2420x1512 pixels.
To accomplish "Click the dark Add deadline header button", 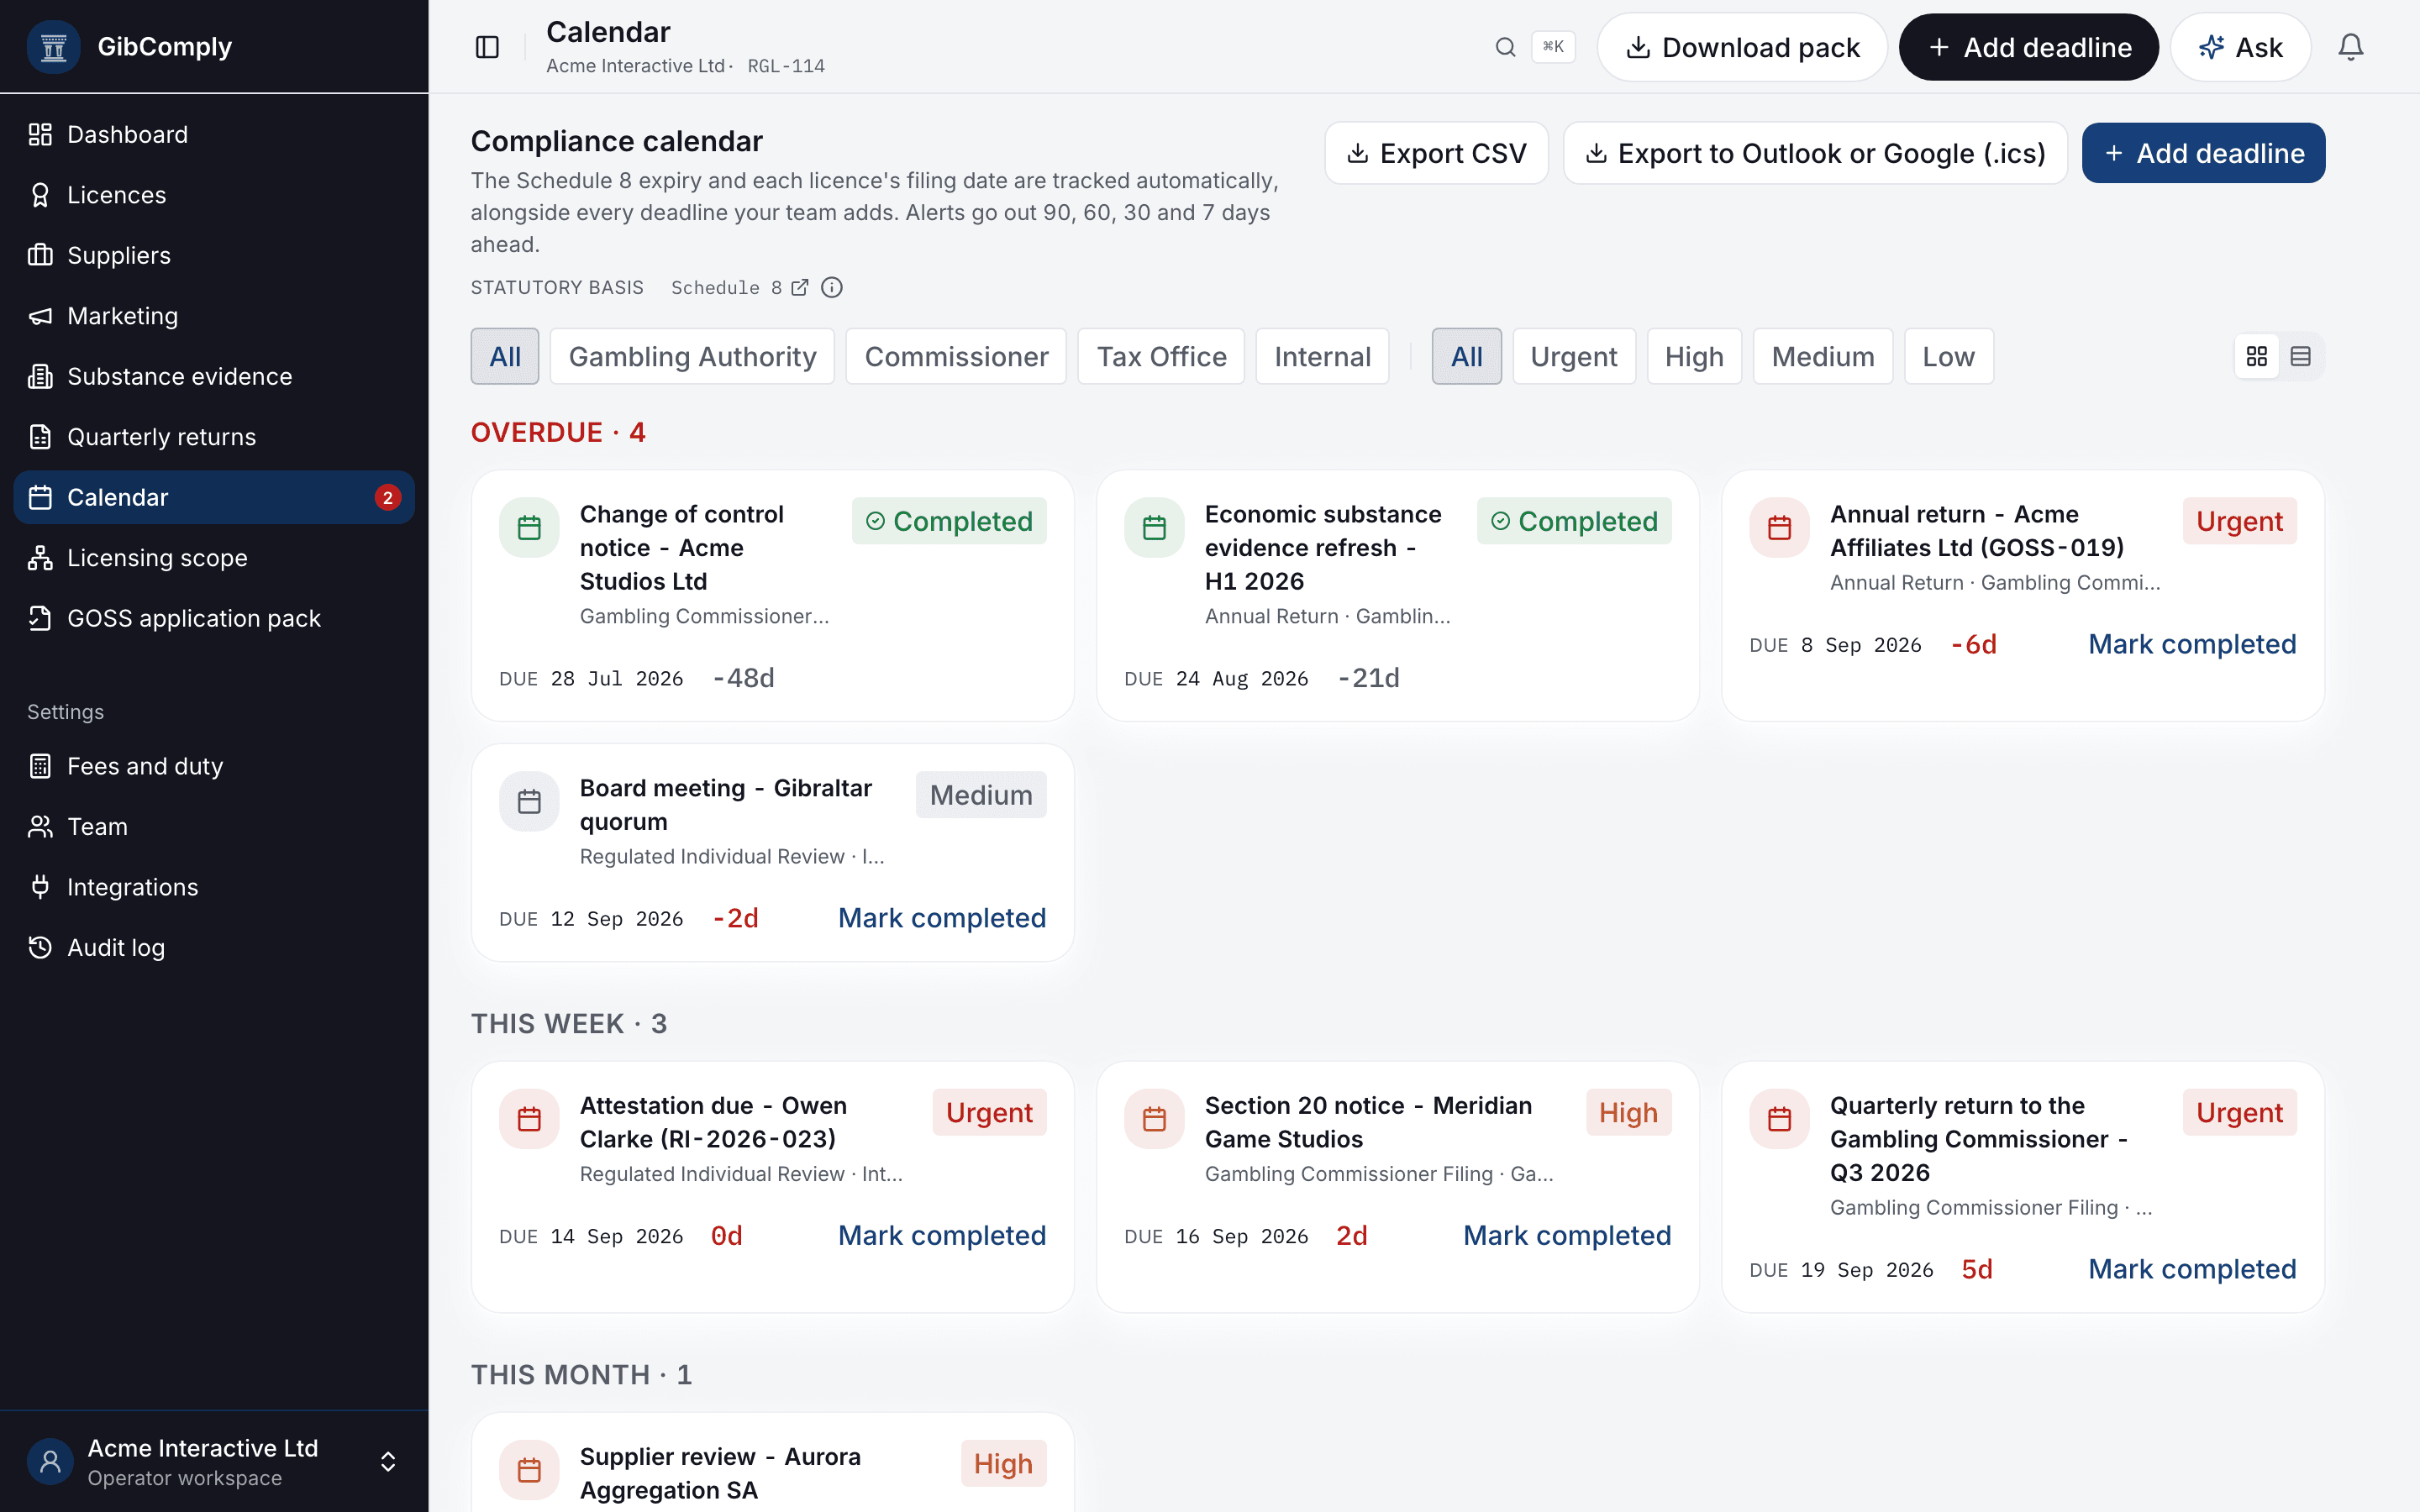I will point(2028,47).
